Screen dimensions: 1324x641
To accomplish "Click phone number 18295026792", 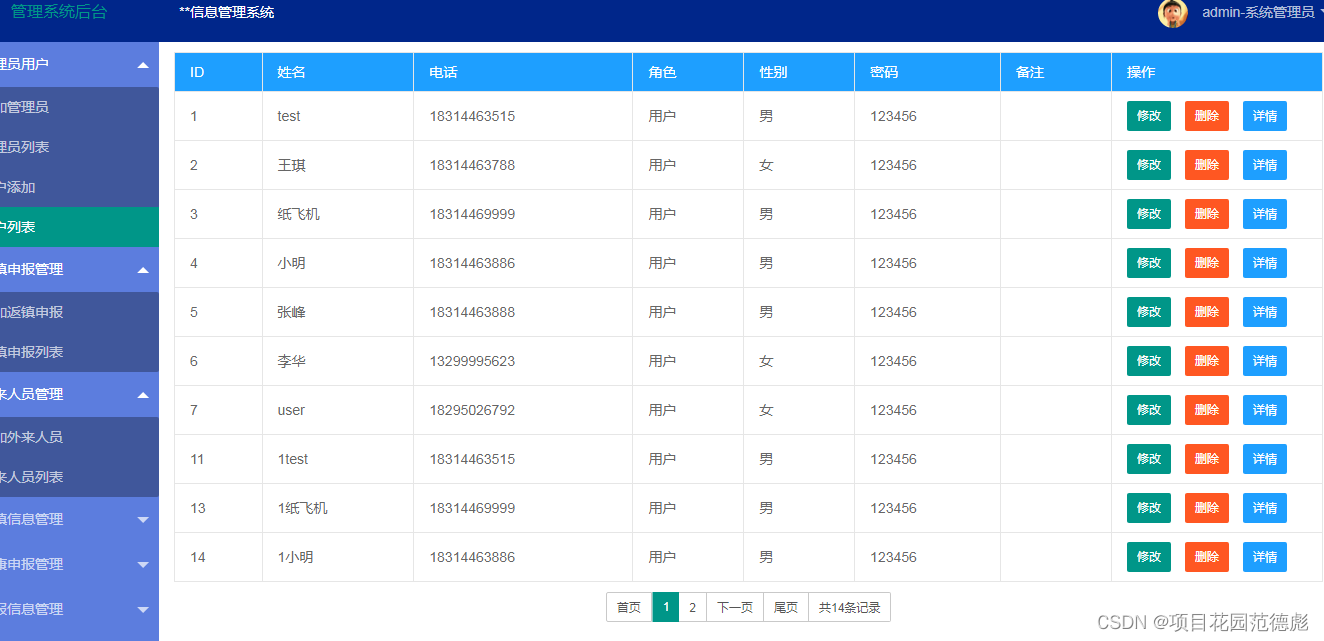I will click(472, 410).
